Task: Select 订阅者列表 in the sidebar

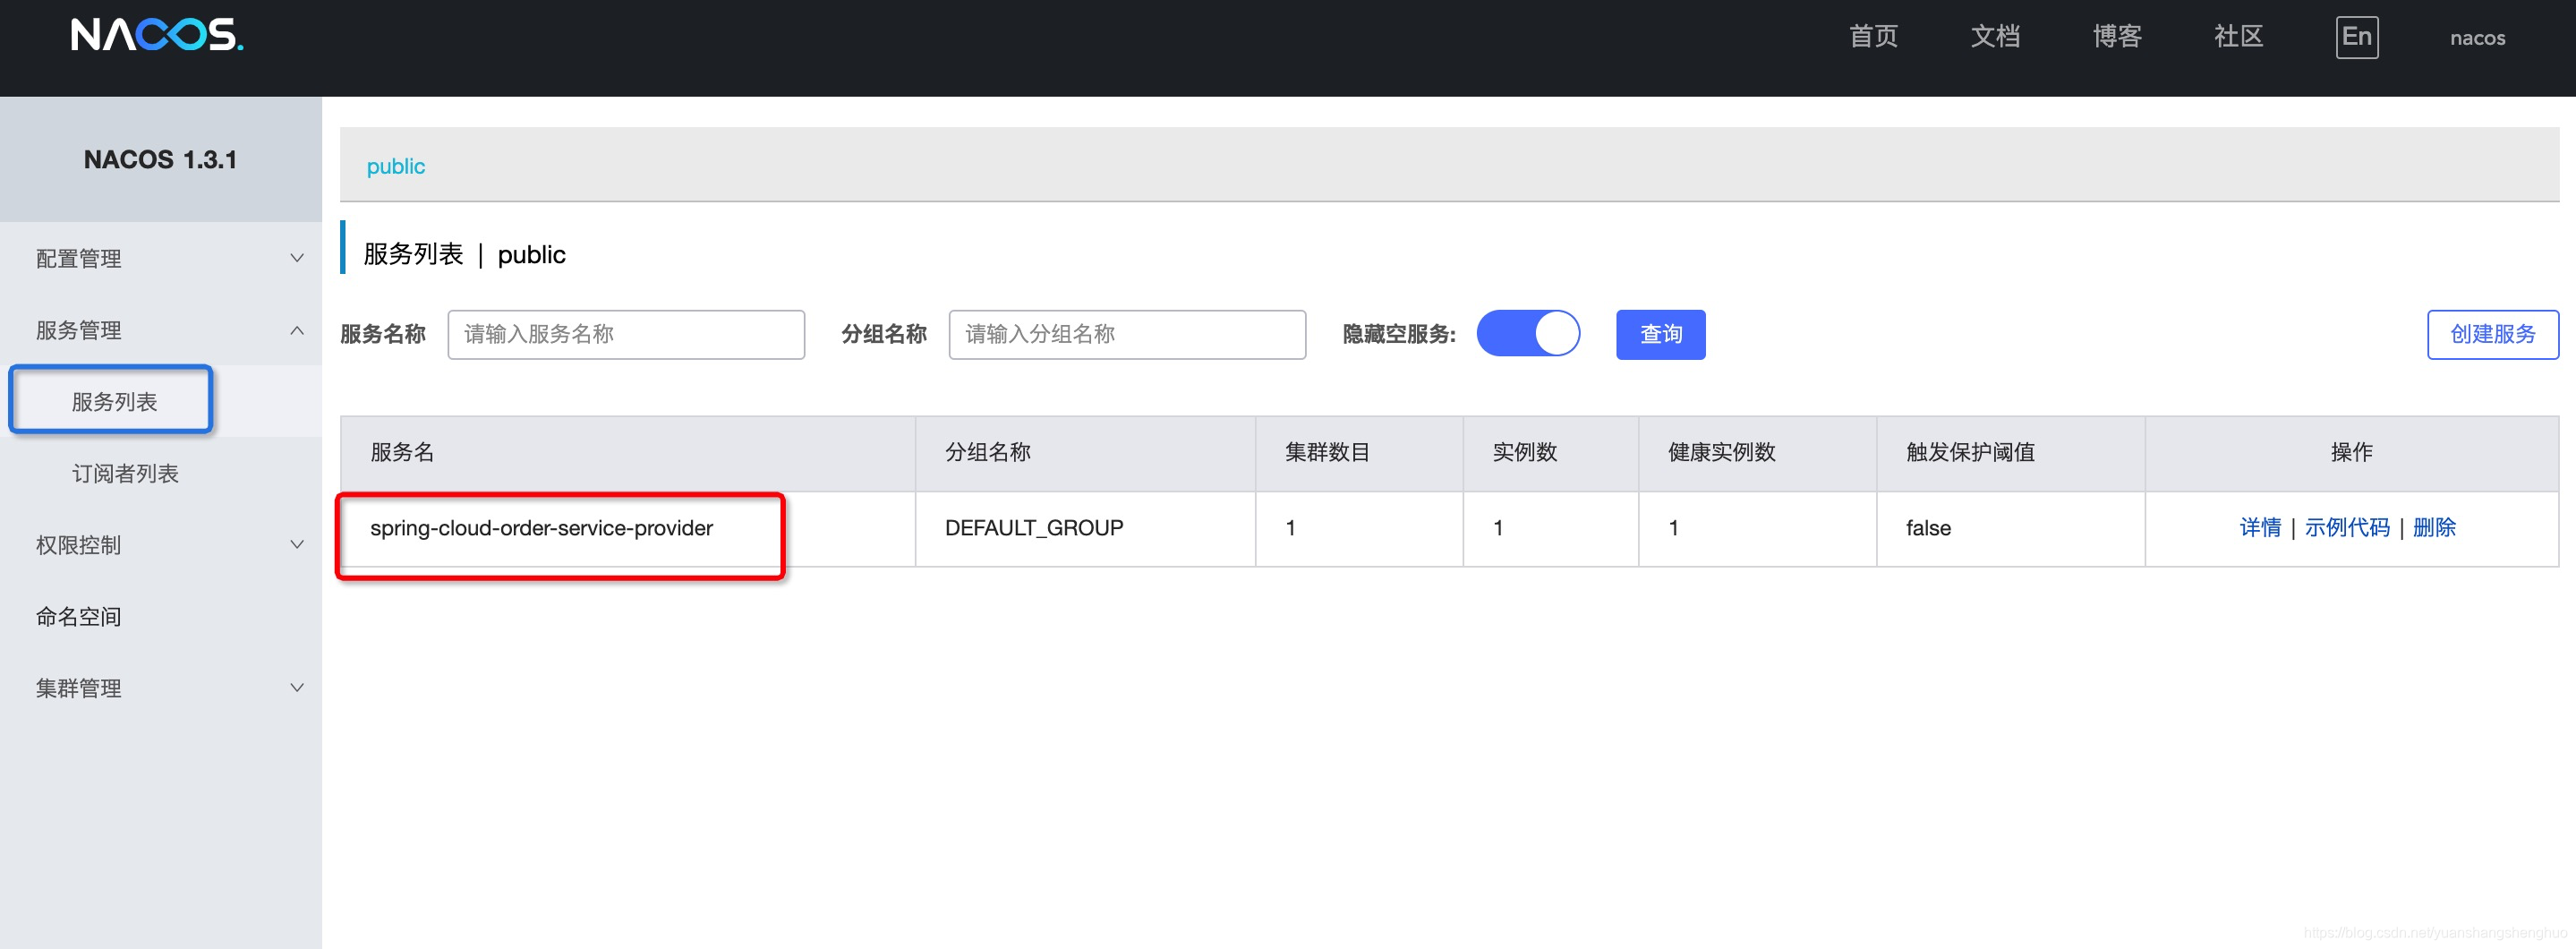Action: point(125,473)
